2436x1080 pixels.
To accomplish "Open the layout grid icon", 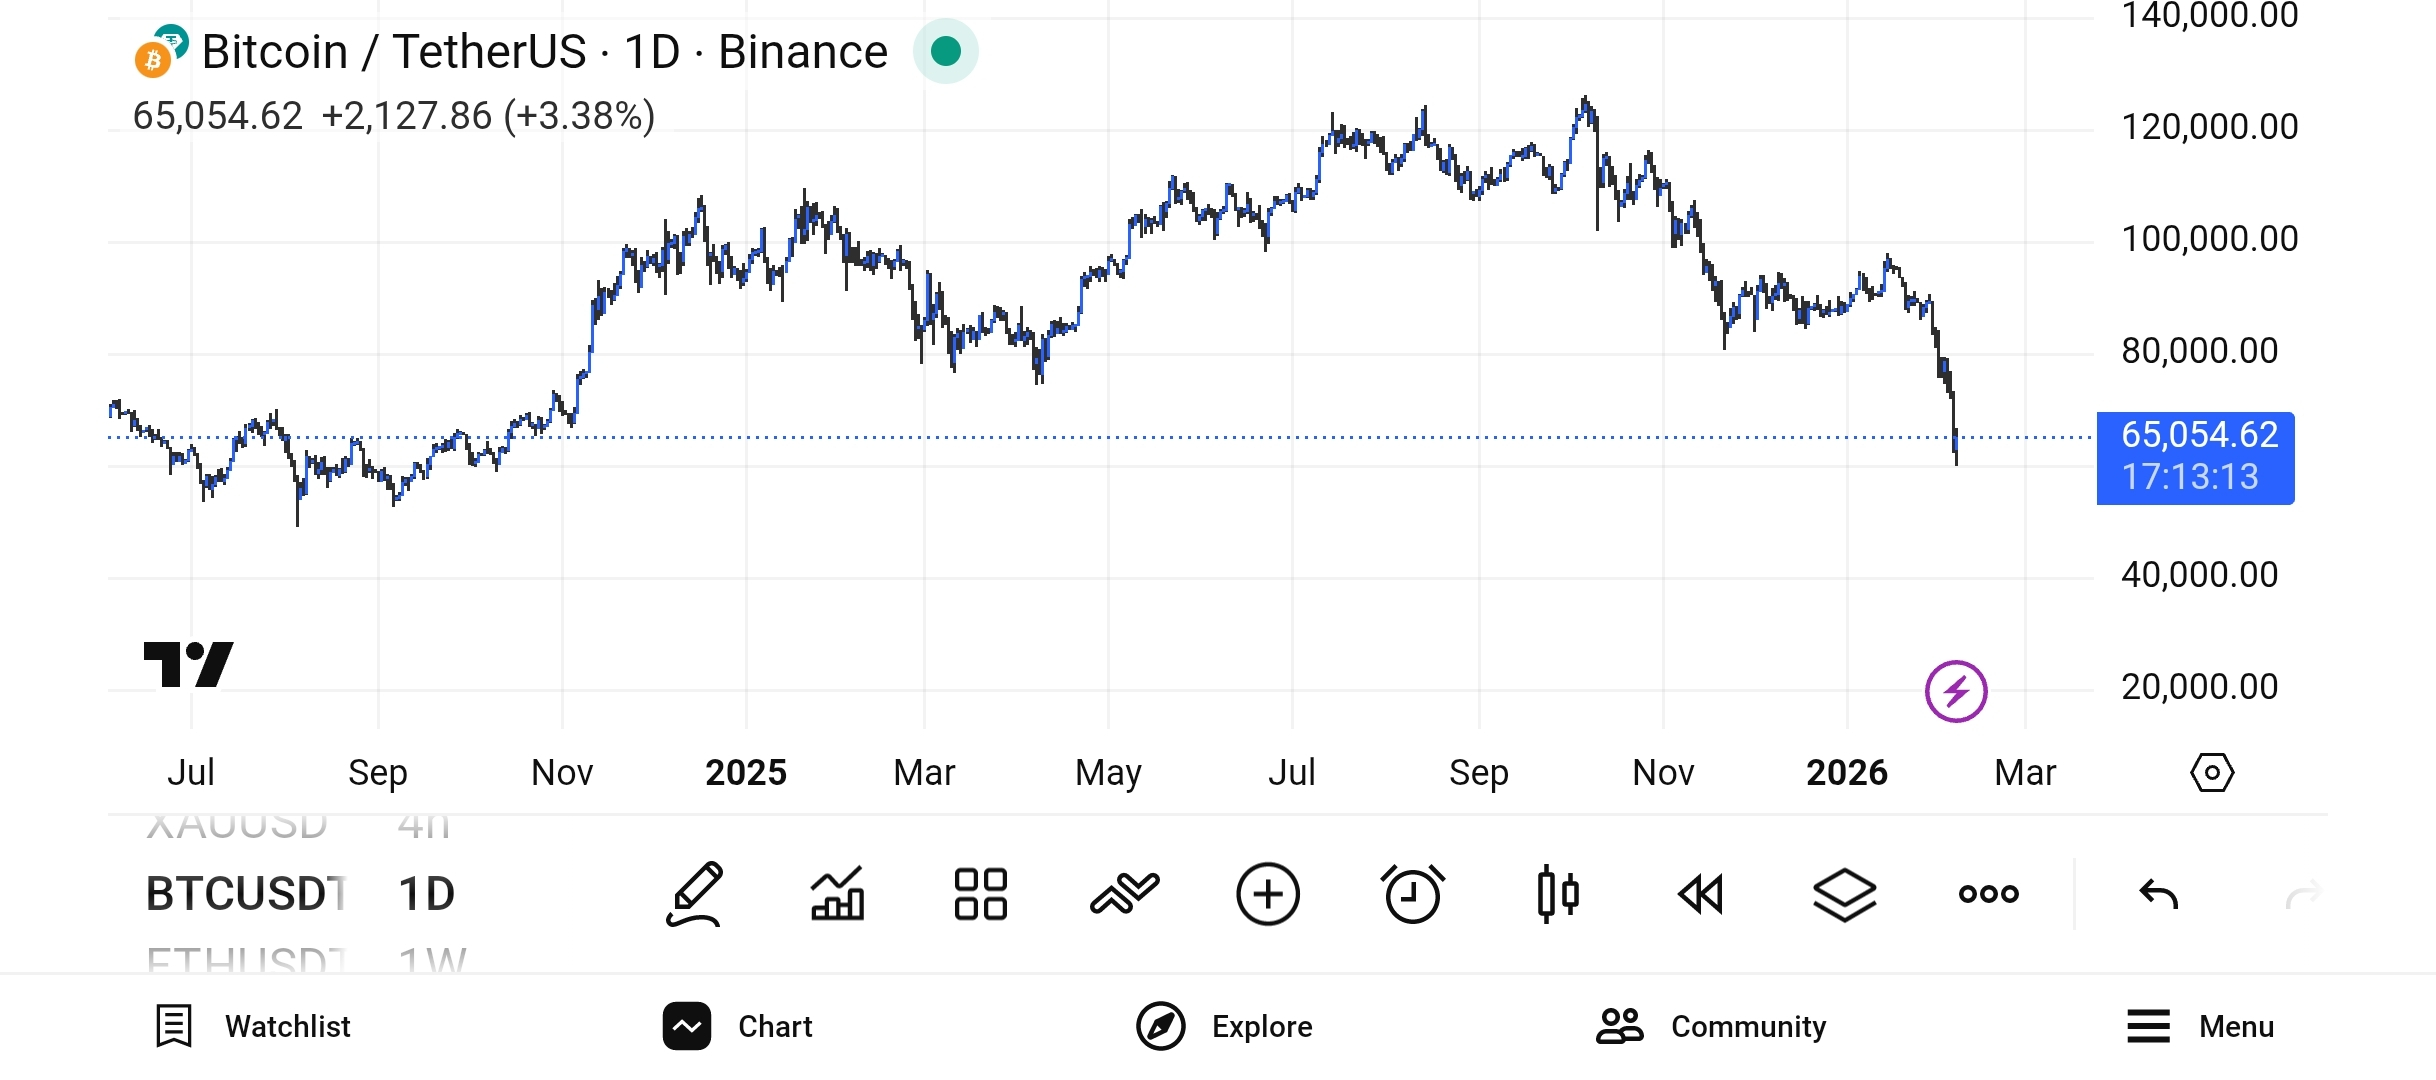I will click(x=980, y=893).
